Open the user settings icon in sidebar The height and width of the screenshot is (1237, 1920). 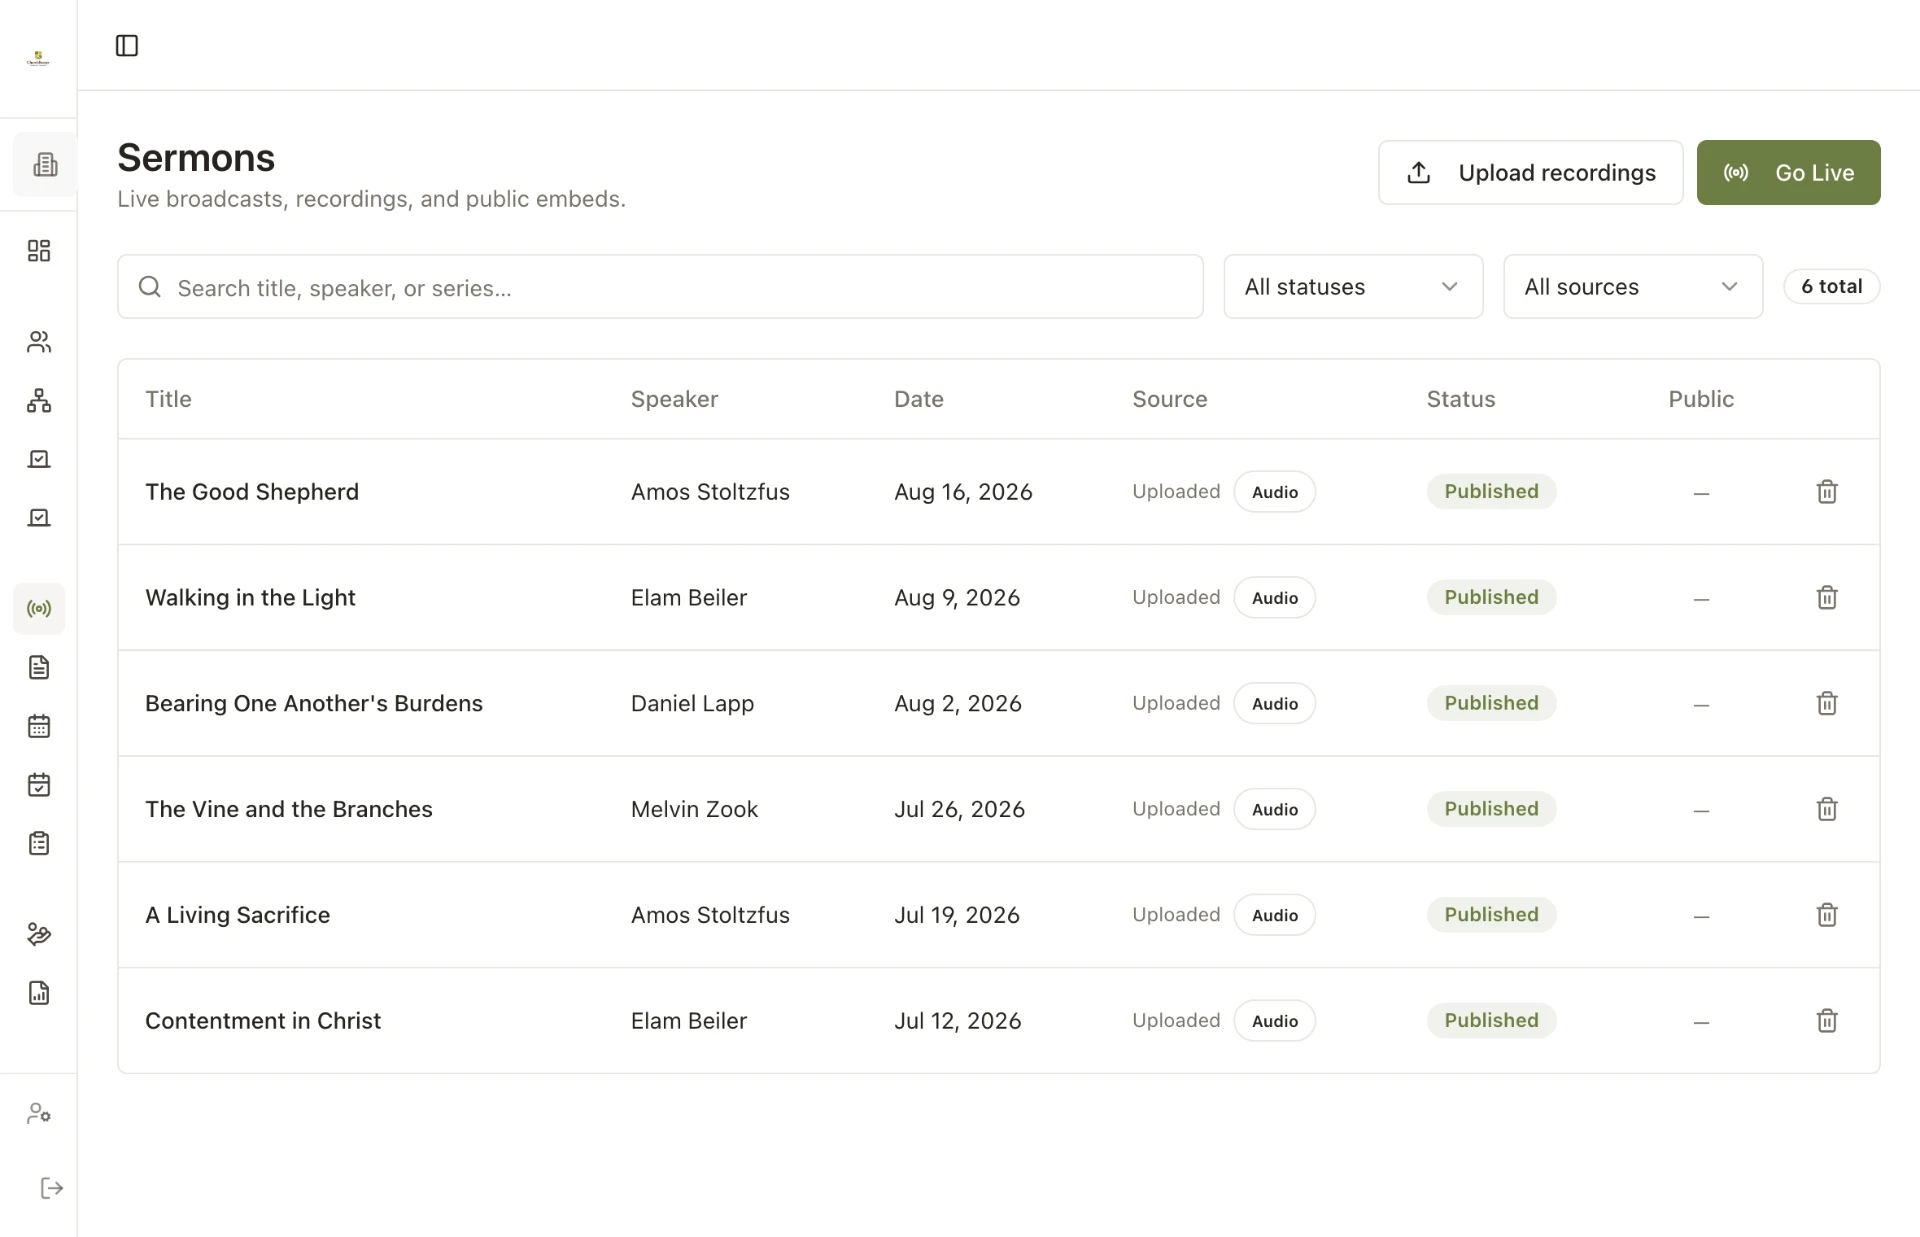click(39, 1113)
